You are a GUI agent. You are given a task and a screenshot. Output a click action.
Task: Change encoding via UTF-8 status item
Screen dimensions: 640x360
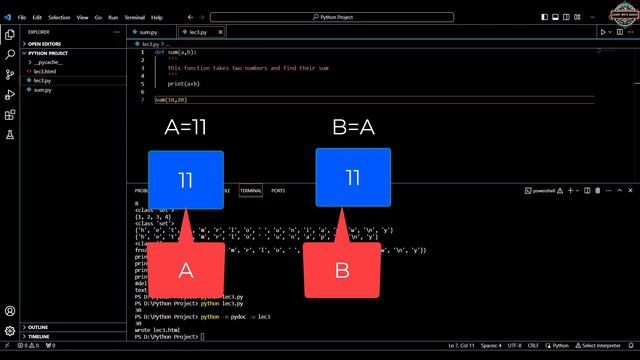click(514, 346)
